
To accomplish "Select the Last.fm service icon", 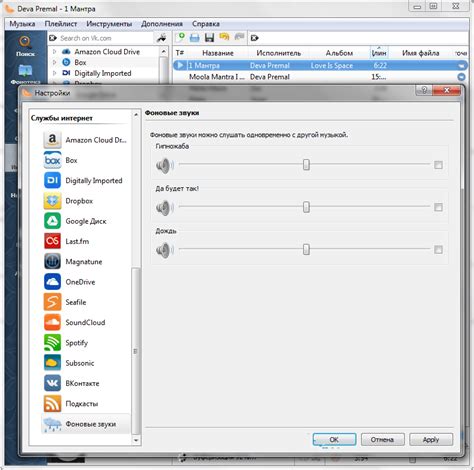I will 52,241.
